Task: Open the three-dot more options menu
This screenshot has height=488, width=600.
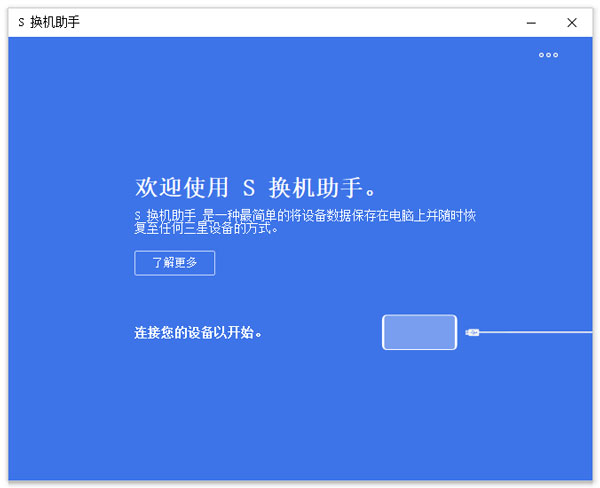Action: (548, 55)
